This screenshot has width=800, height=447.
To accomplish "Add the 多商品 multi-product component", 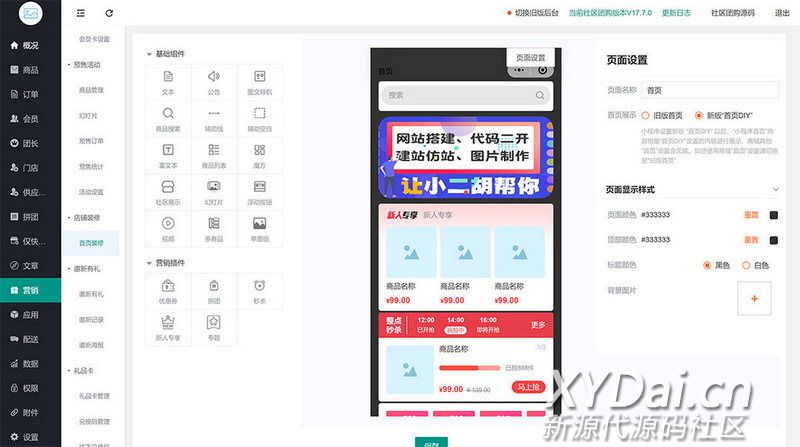I will tap(214, 230).
